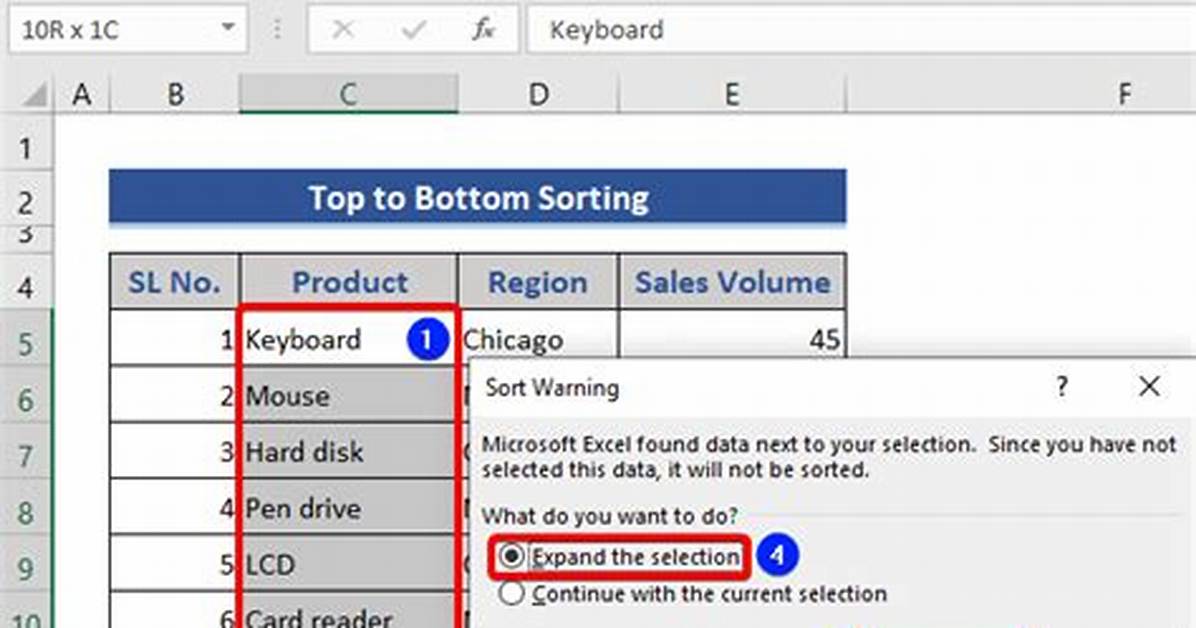The height and width of the screenshot is (628, 1196).
Task: Close the Sort Warning dialog
Action: pyautogui.click(x=1149, y=386)
